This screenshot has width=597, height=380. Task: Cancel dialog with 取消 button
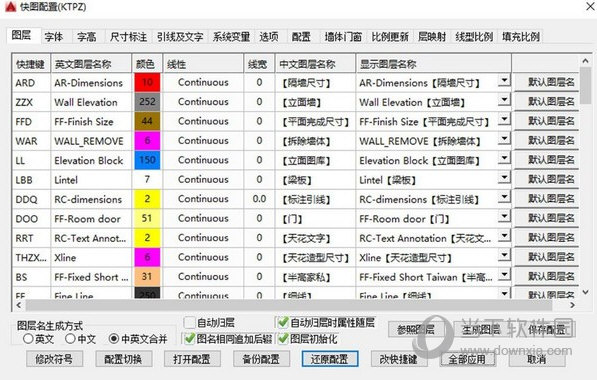(x=537, y=359)
